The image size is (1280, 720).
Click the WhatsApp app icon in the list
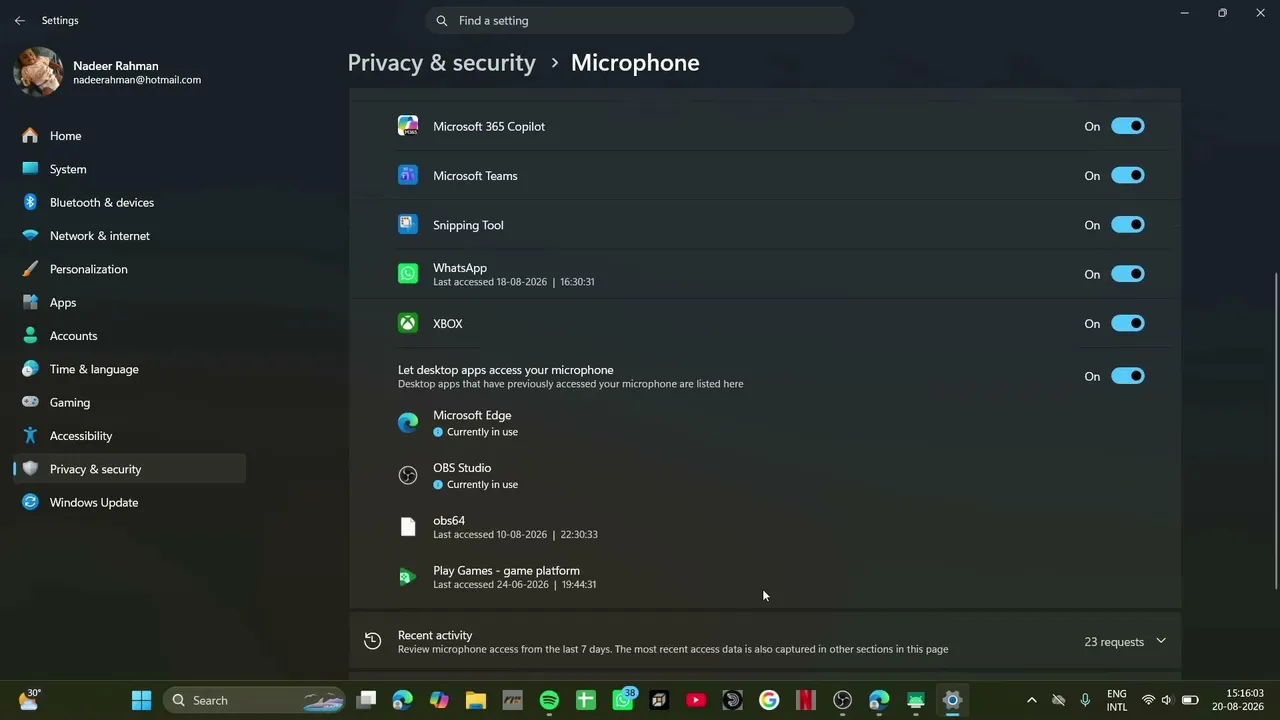click(408, 274)
